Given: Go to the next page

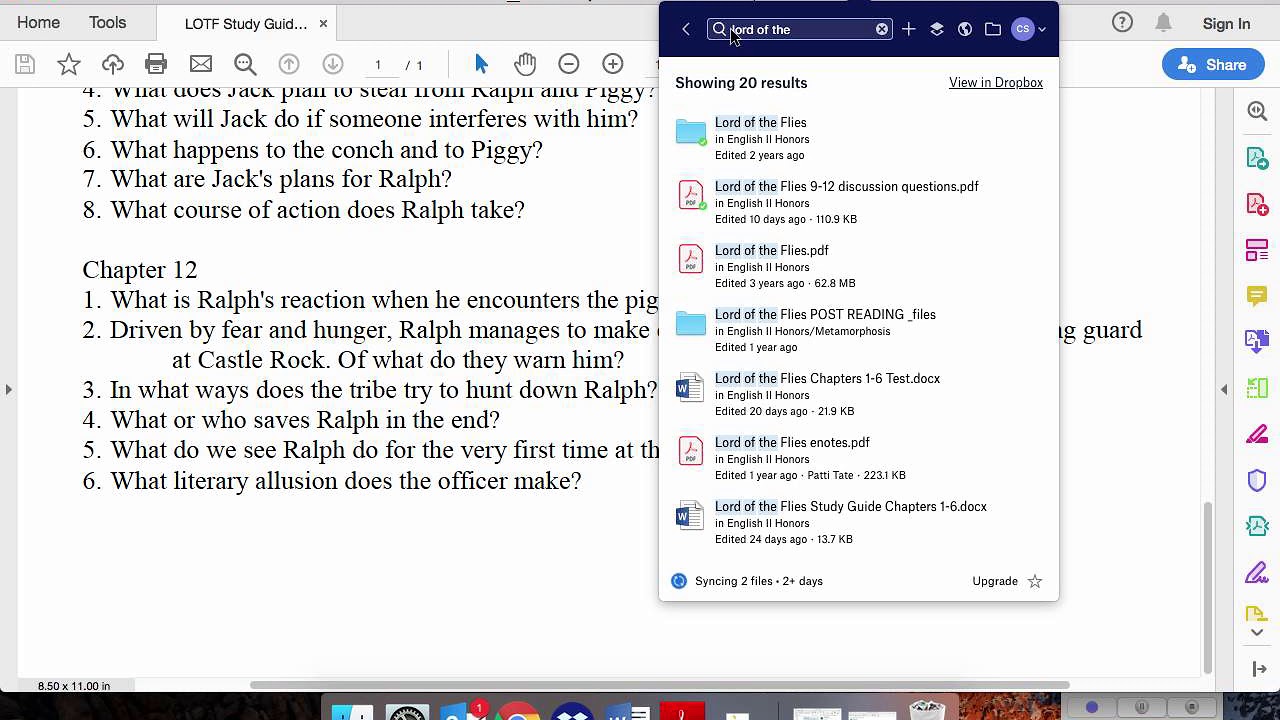Looking at the screenshot, I should (333, 65).
